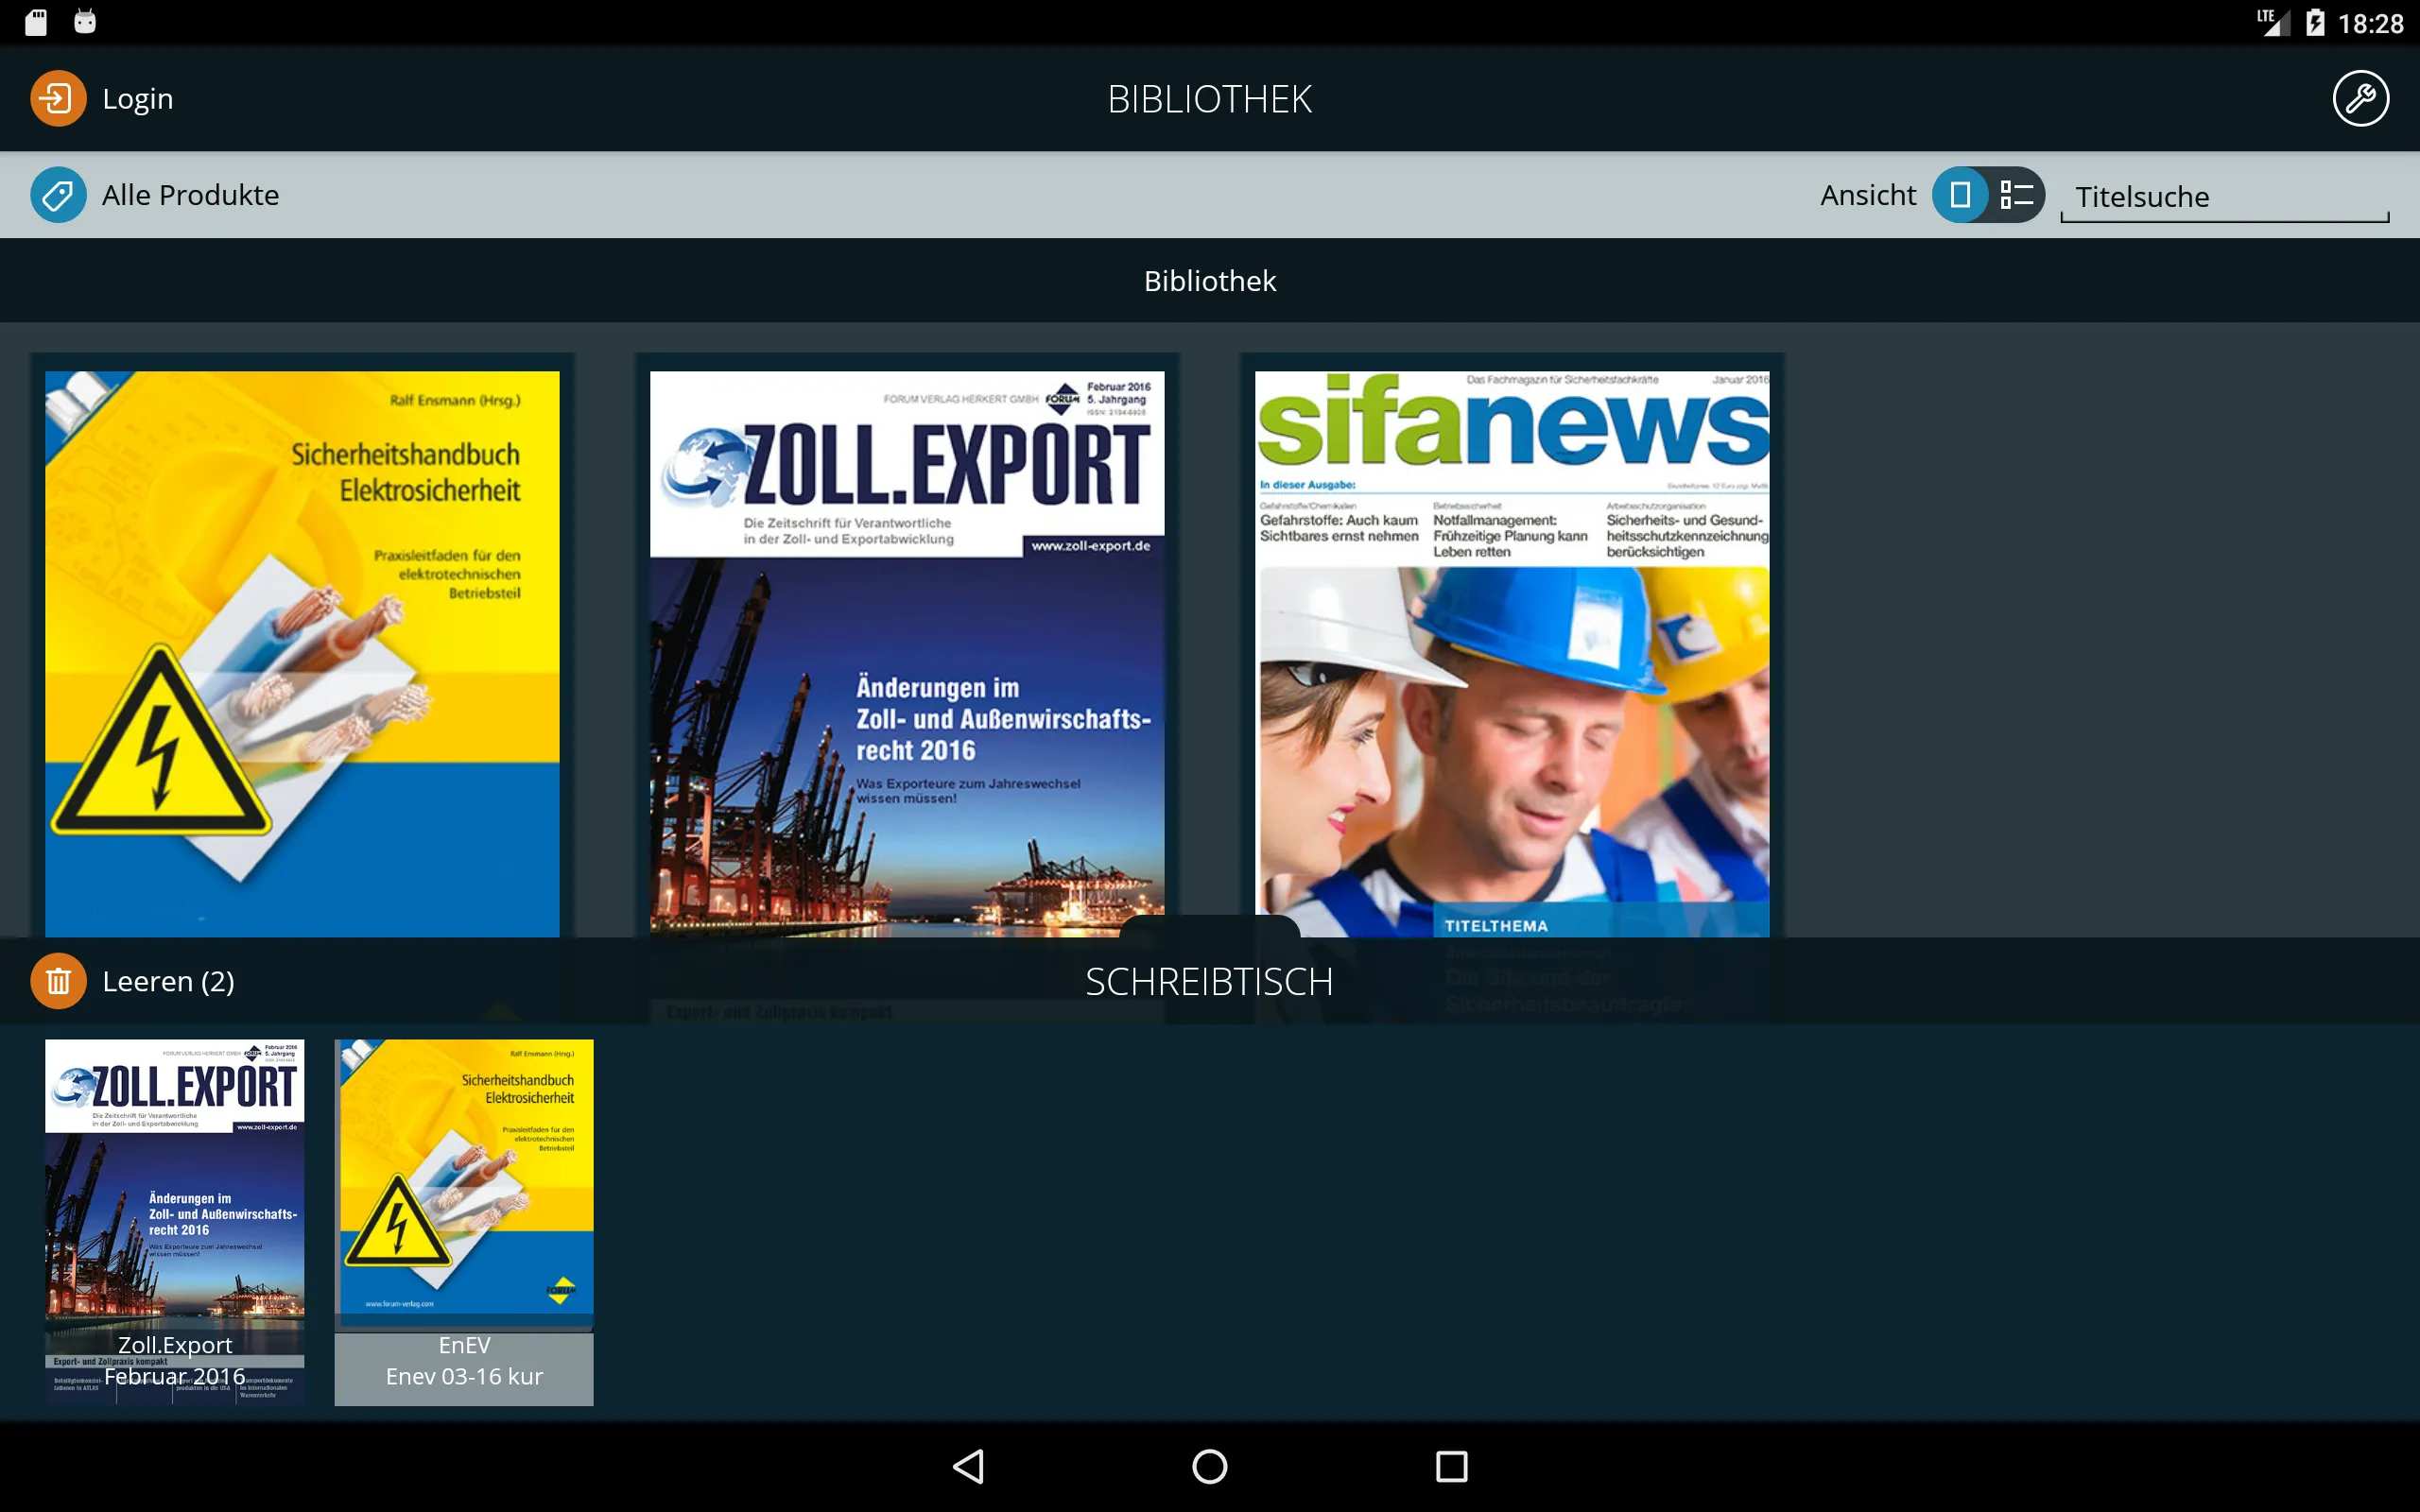This screenshot has height=1512, width=2420.
Task: Collapse the Schreibtisch panel header
Action: coord(1209,981)
